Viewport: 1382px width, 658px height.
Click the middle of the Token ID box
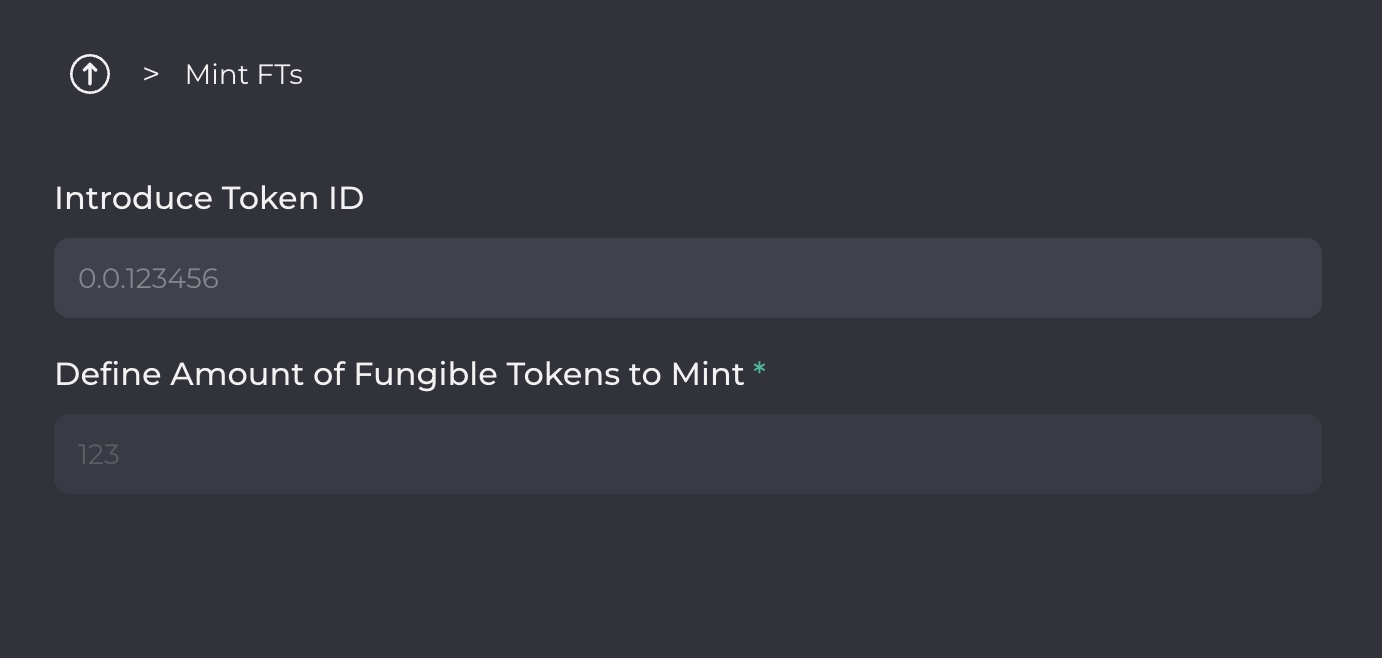click(x=687, y=278)
